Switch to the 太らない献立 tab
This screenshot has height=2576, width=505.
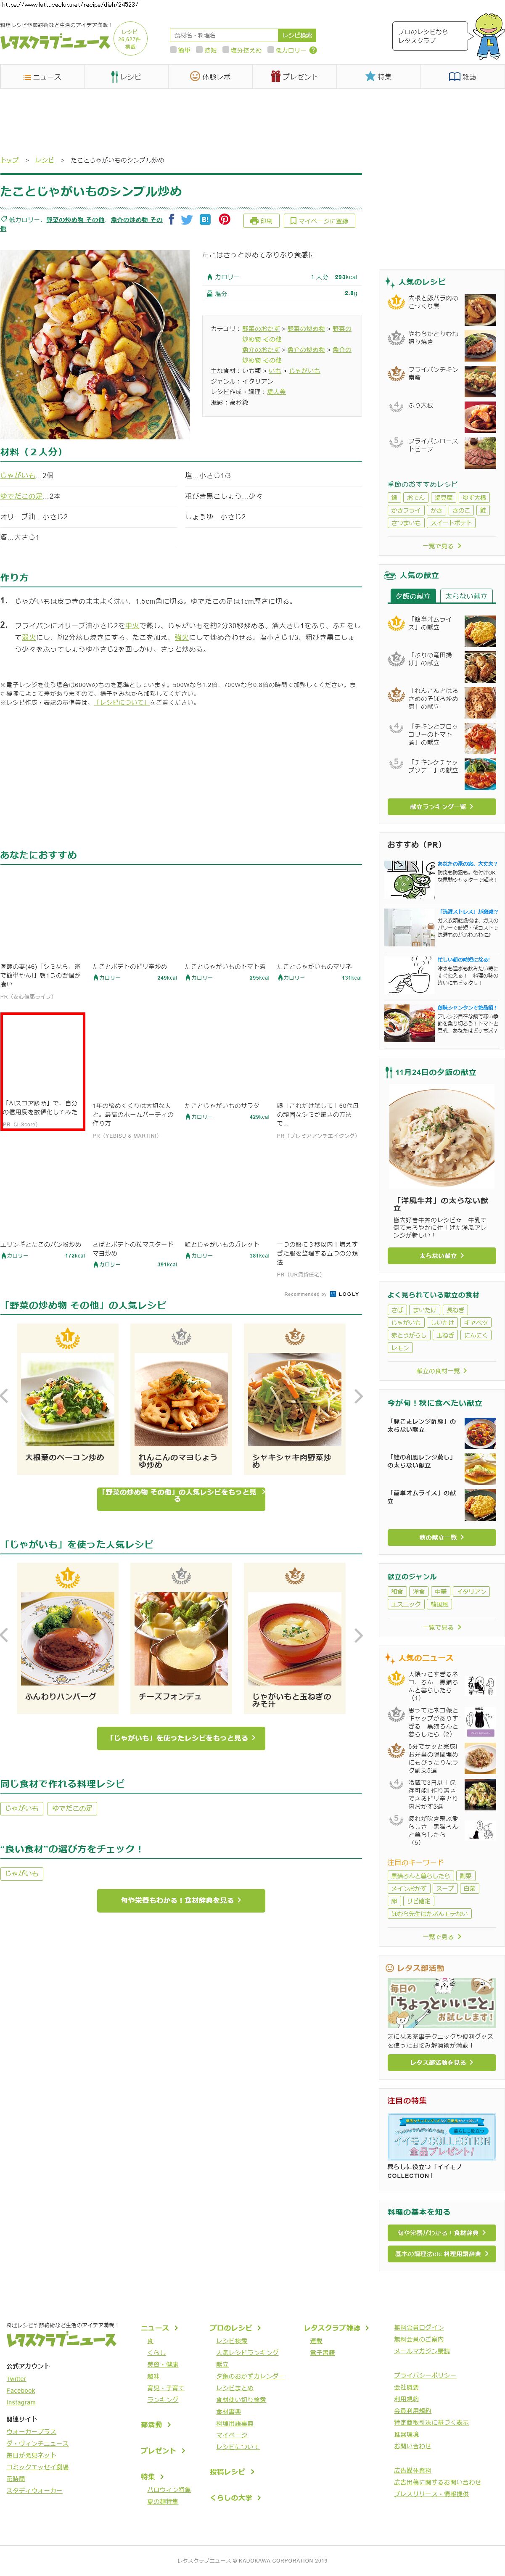466,596
